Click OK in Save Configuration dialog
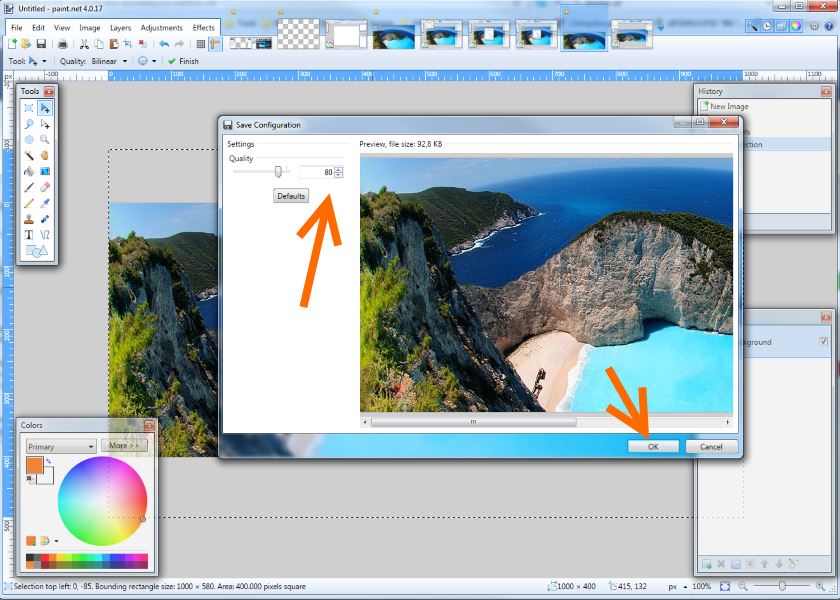 [x=653, y=446]
